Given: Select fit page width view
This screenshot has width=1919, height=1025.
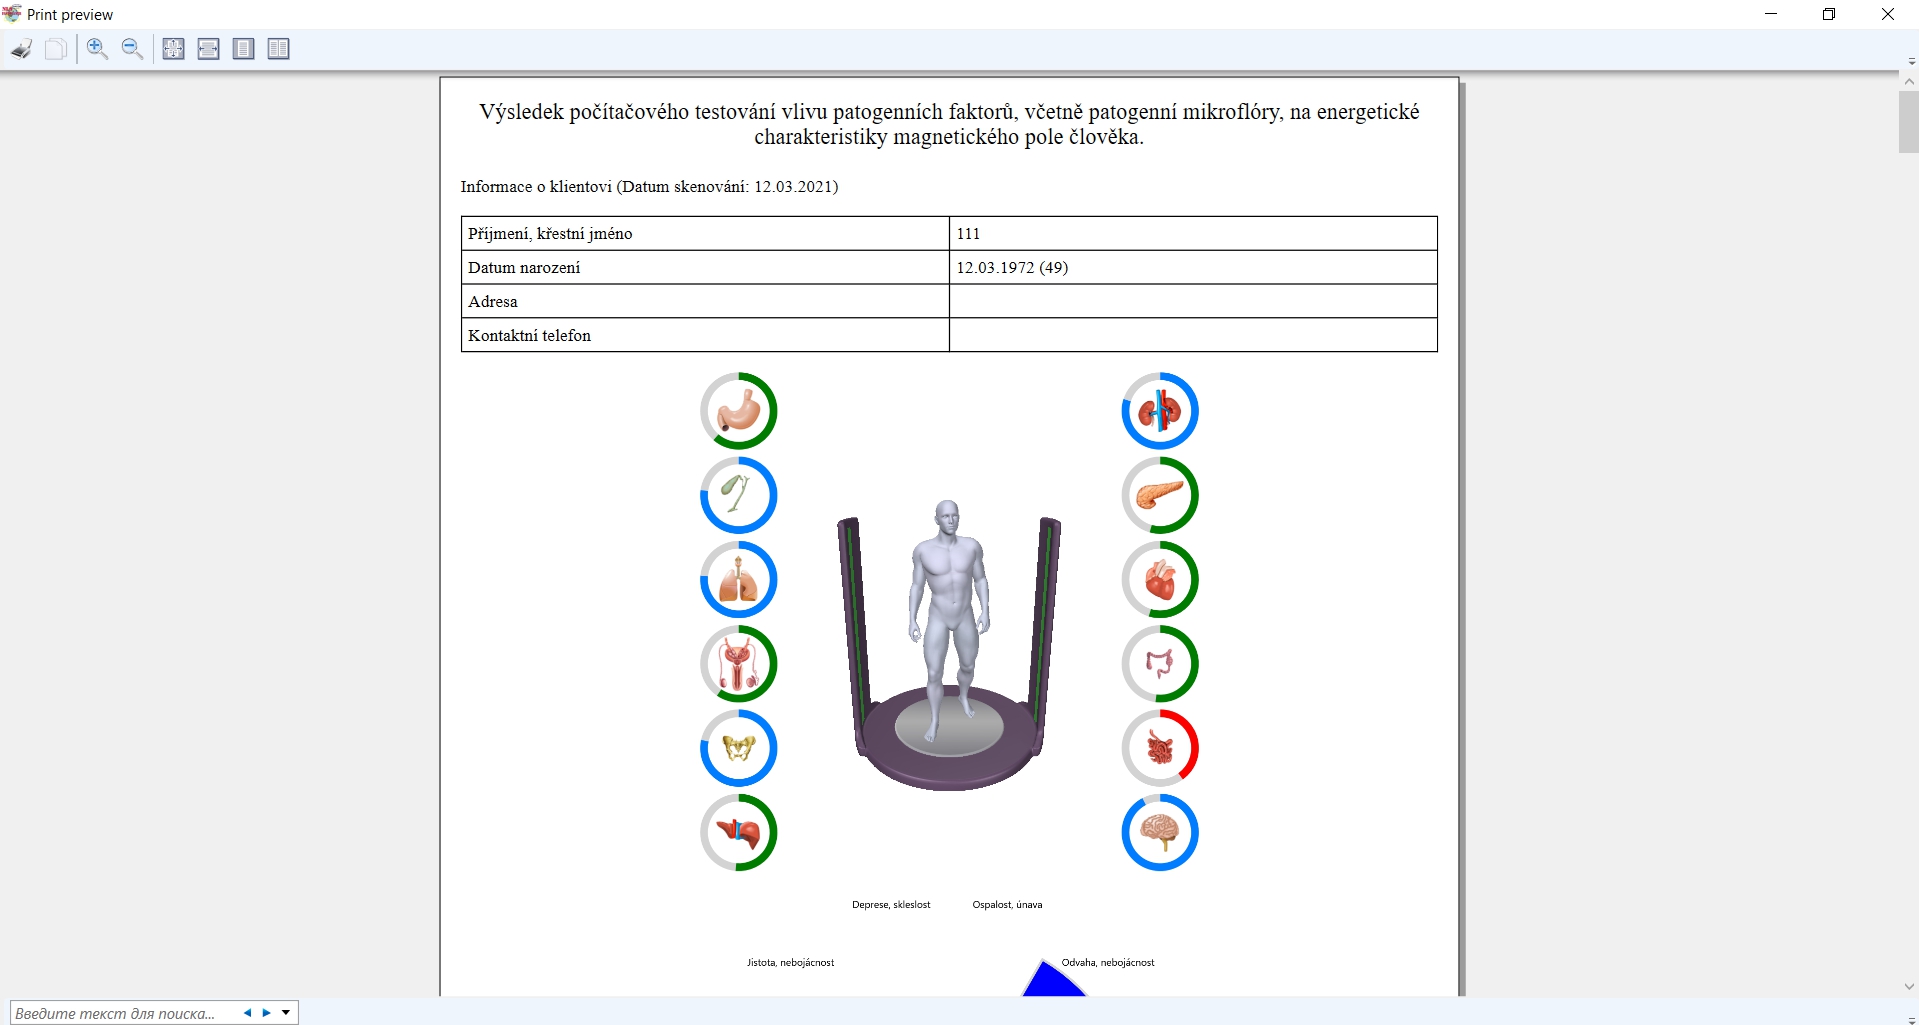Looking at the screenshot, I should tap(208, 49).
